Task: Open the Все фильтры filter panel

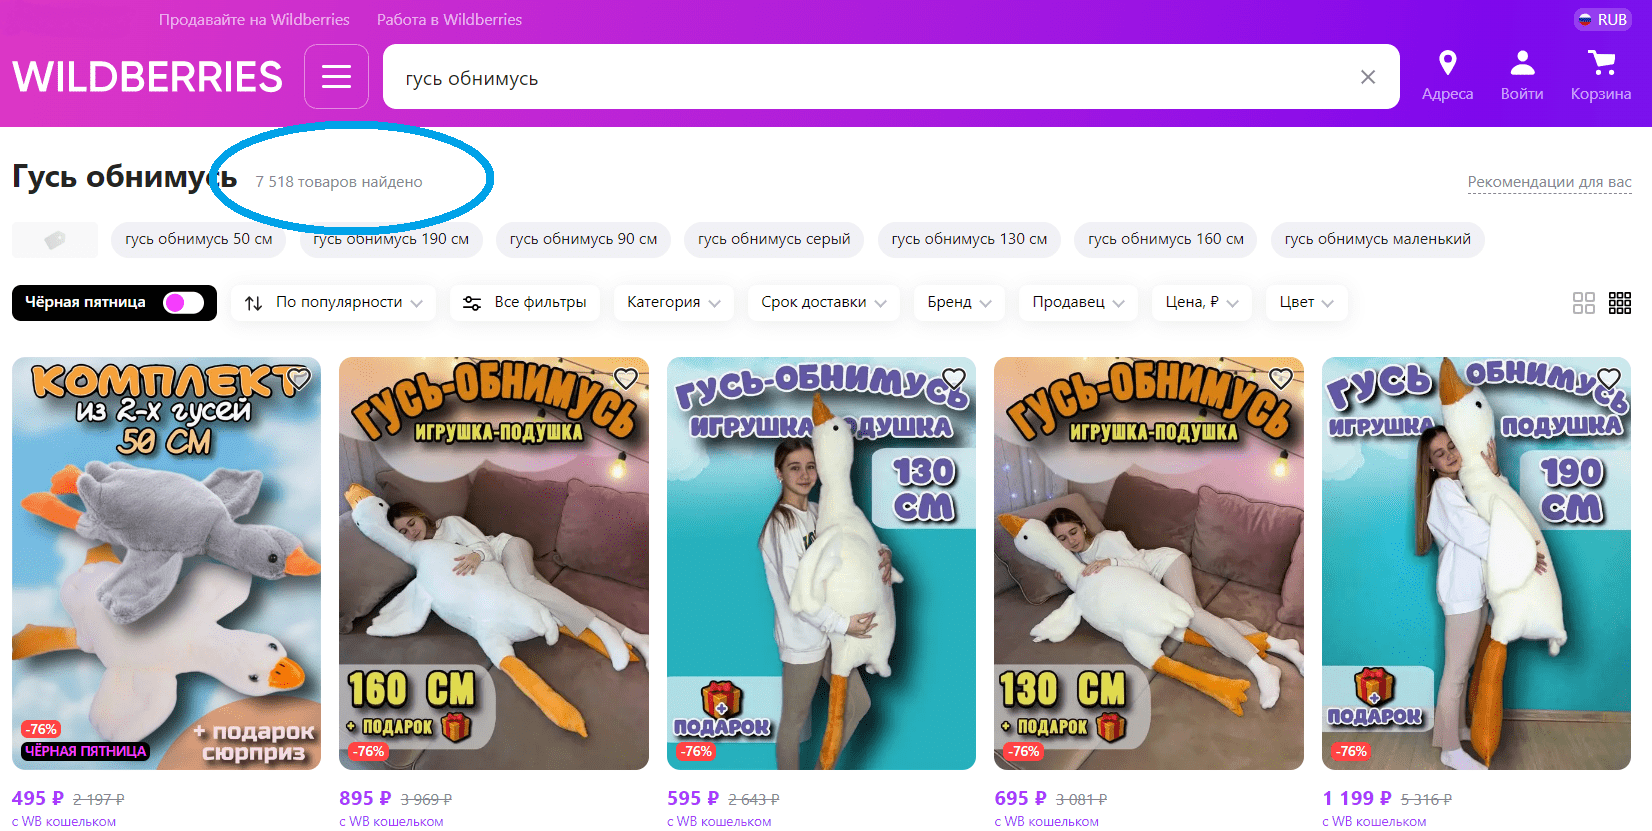Action: point(525,302)
